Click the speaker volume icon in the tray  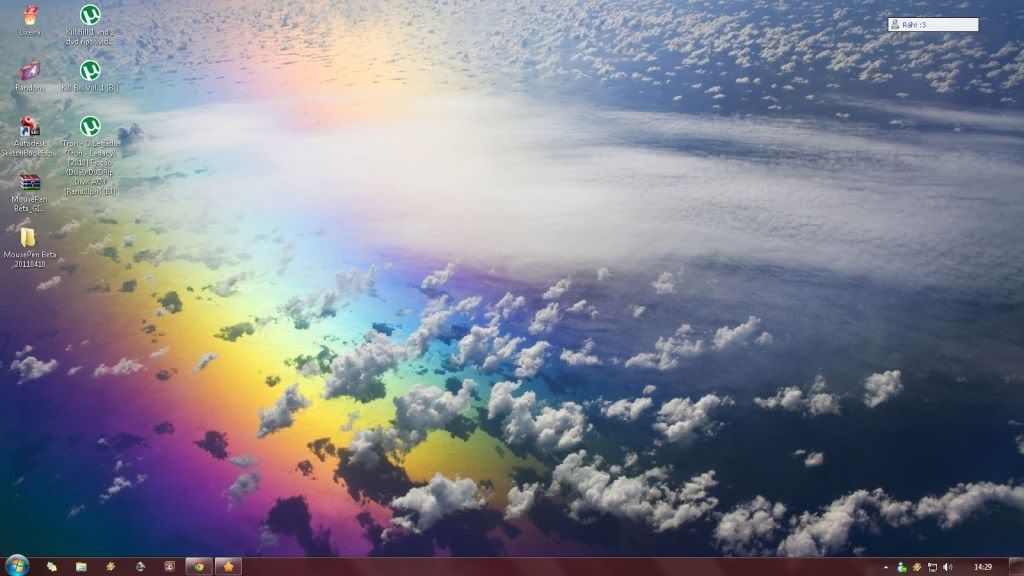click(x=947, y=566)
